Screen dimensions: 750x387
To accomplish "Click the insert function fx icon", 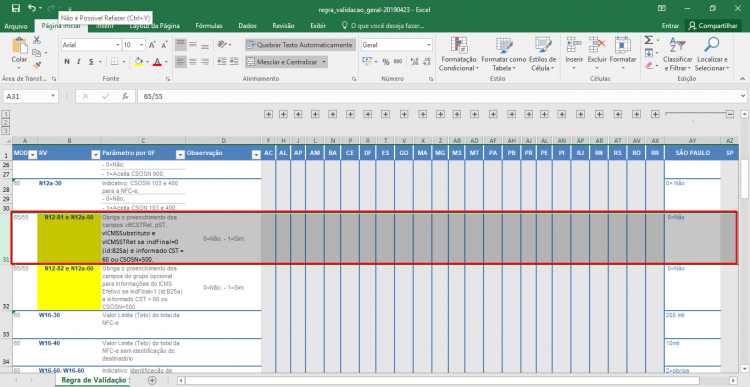I will pyautogui.click(x=125, y=96).
